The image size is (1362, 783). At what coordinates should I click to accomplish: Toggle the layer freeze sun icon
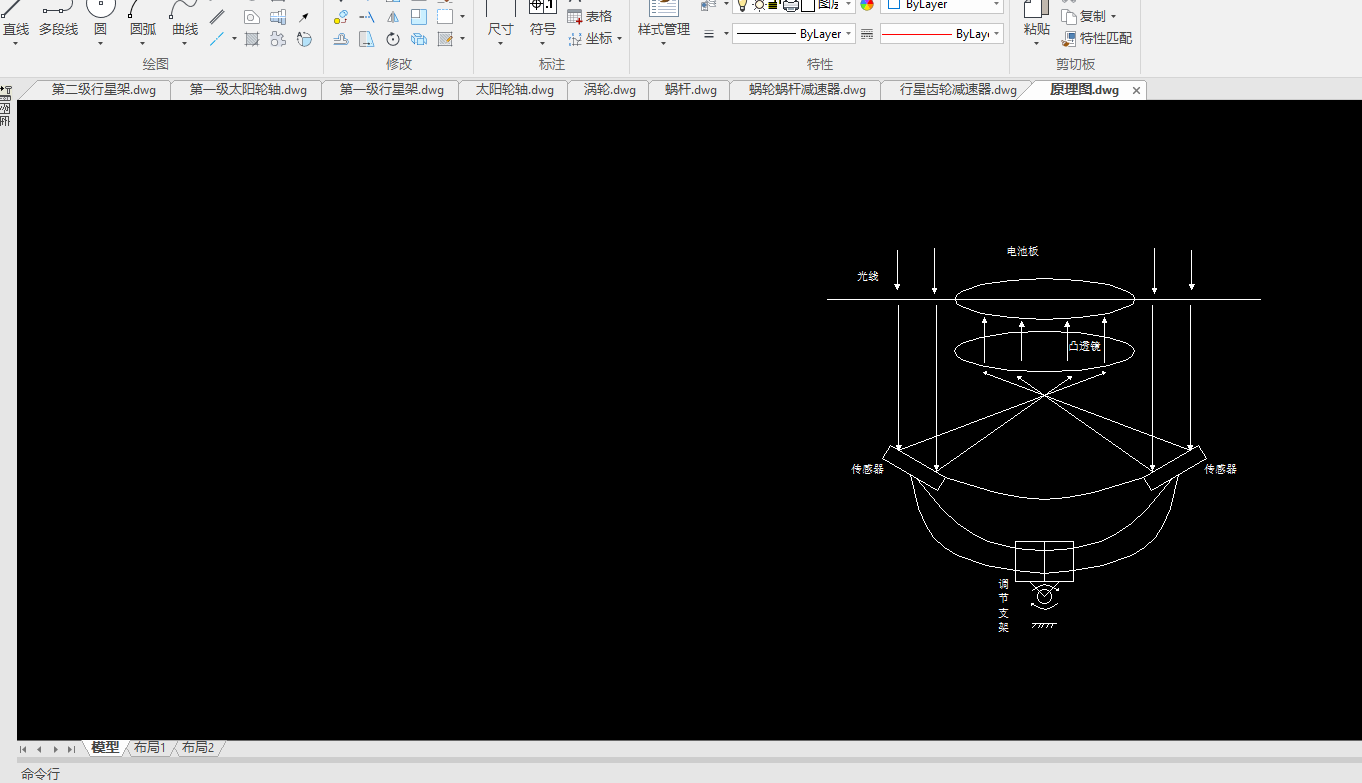tap(758, 5)
